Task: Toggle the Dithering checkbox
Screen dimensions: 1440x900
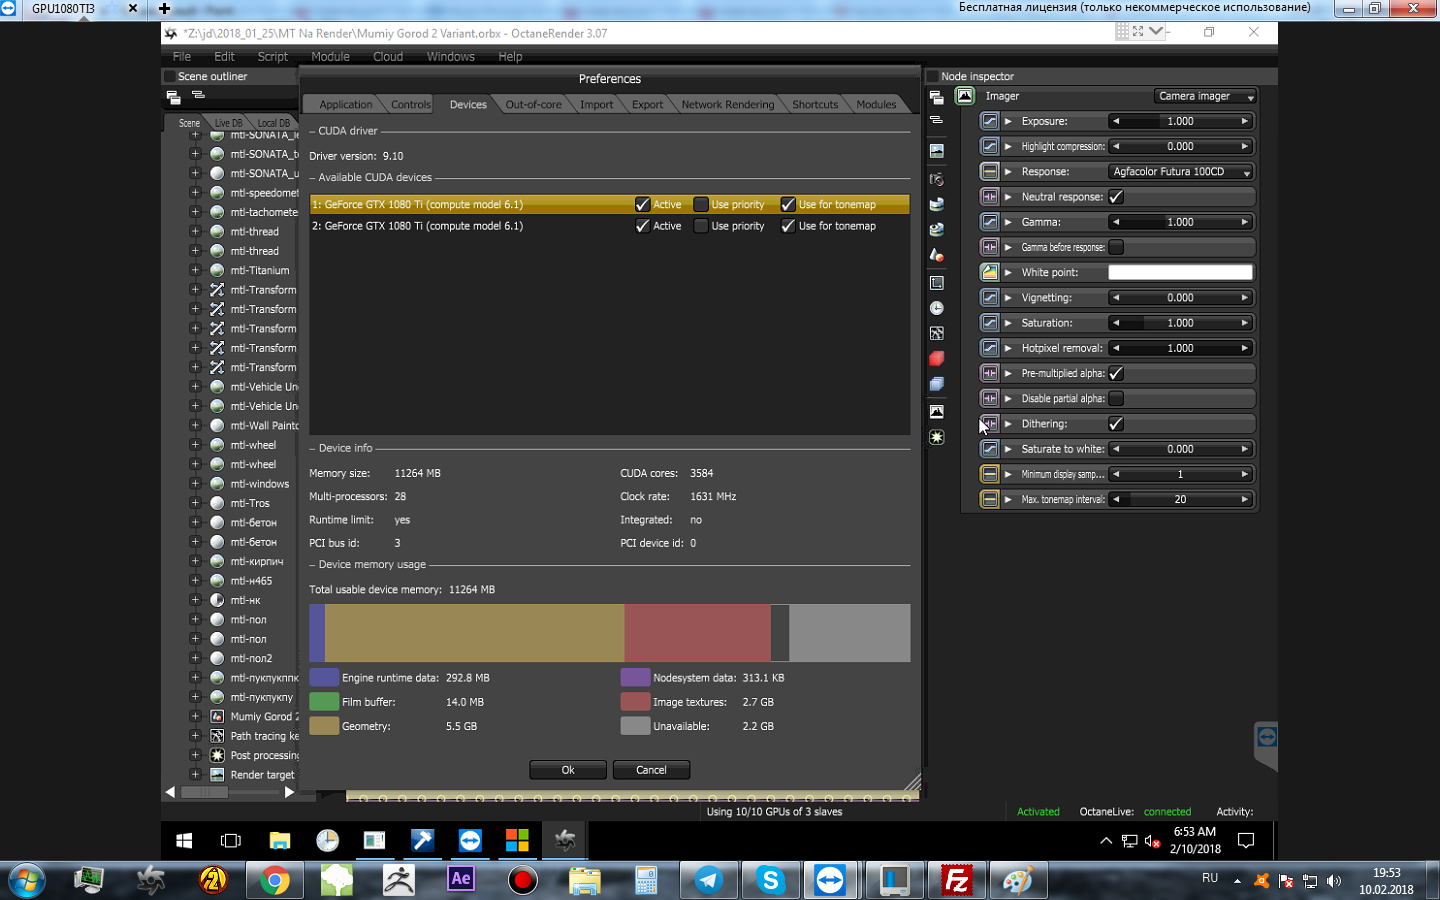Action: click(1116, 424)
